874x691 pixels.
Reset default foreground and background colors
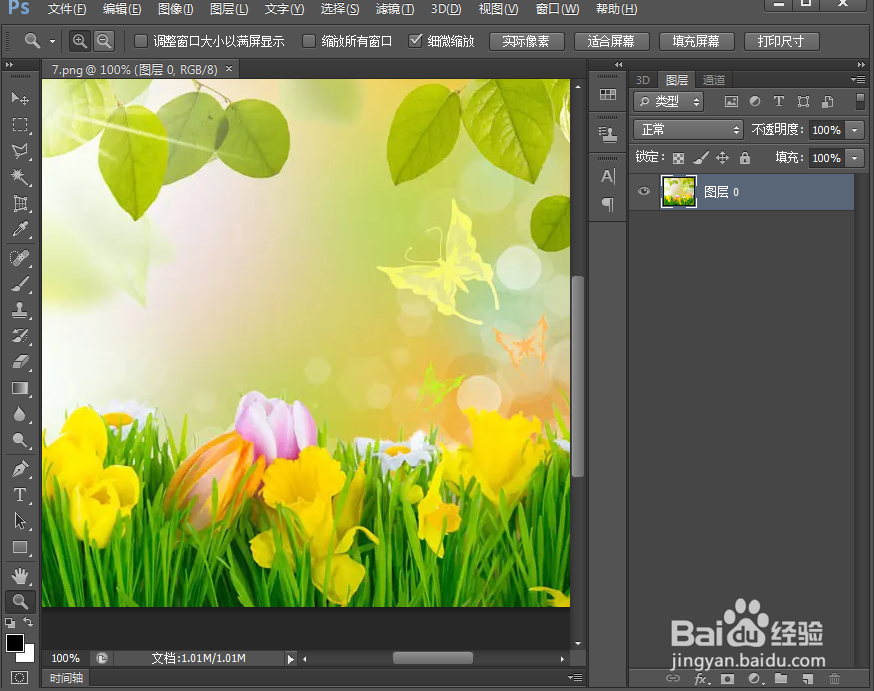(10, 622)
